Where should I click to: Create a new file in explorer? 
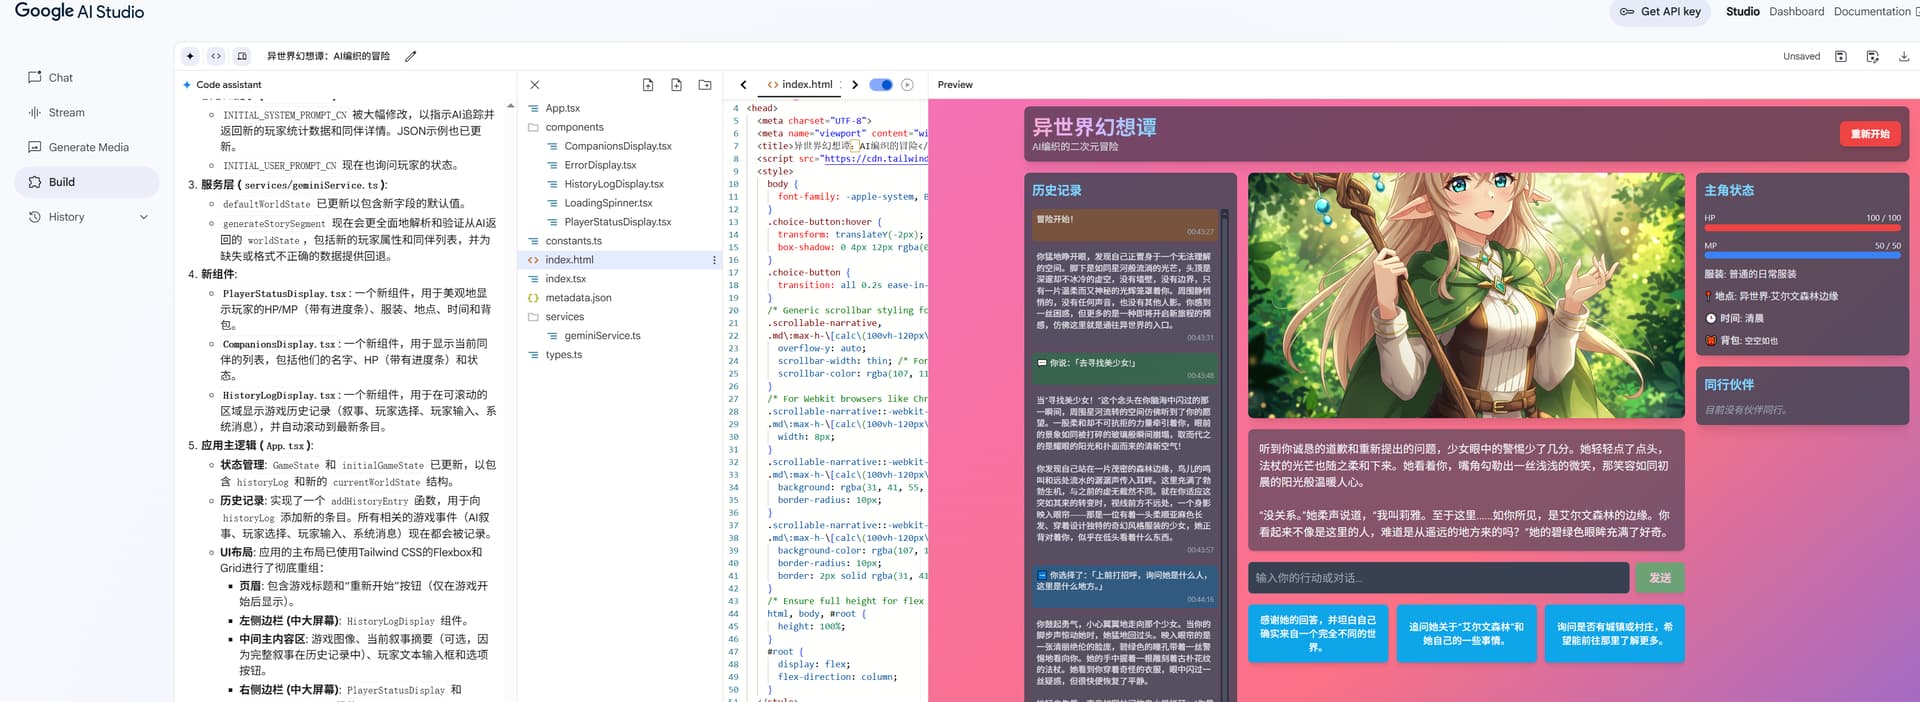click(x=677, y=85)
